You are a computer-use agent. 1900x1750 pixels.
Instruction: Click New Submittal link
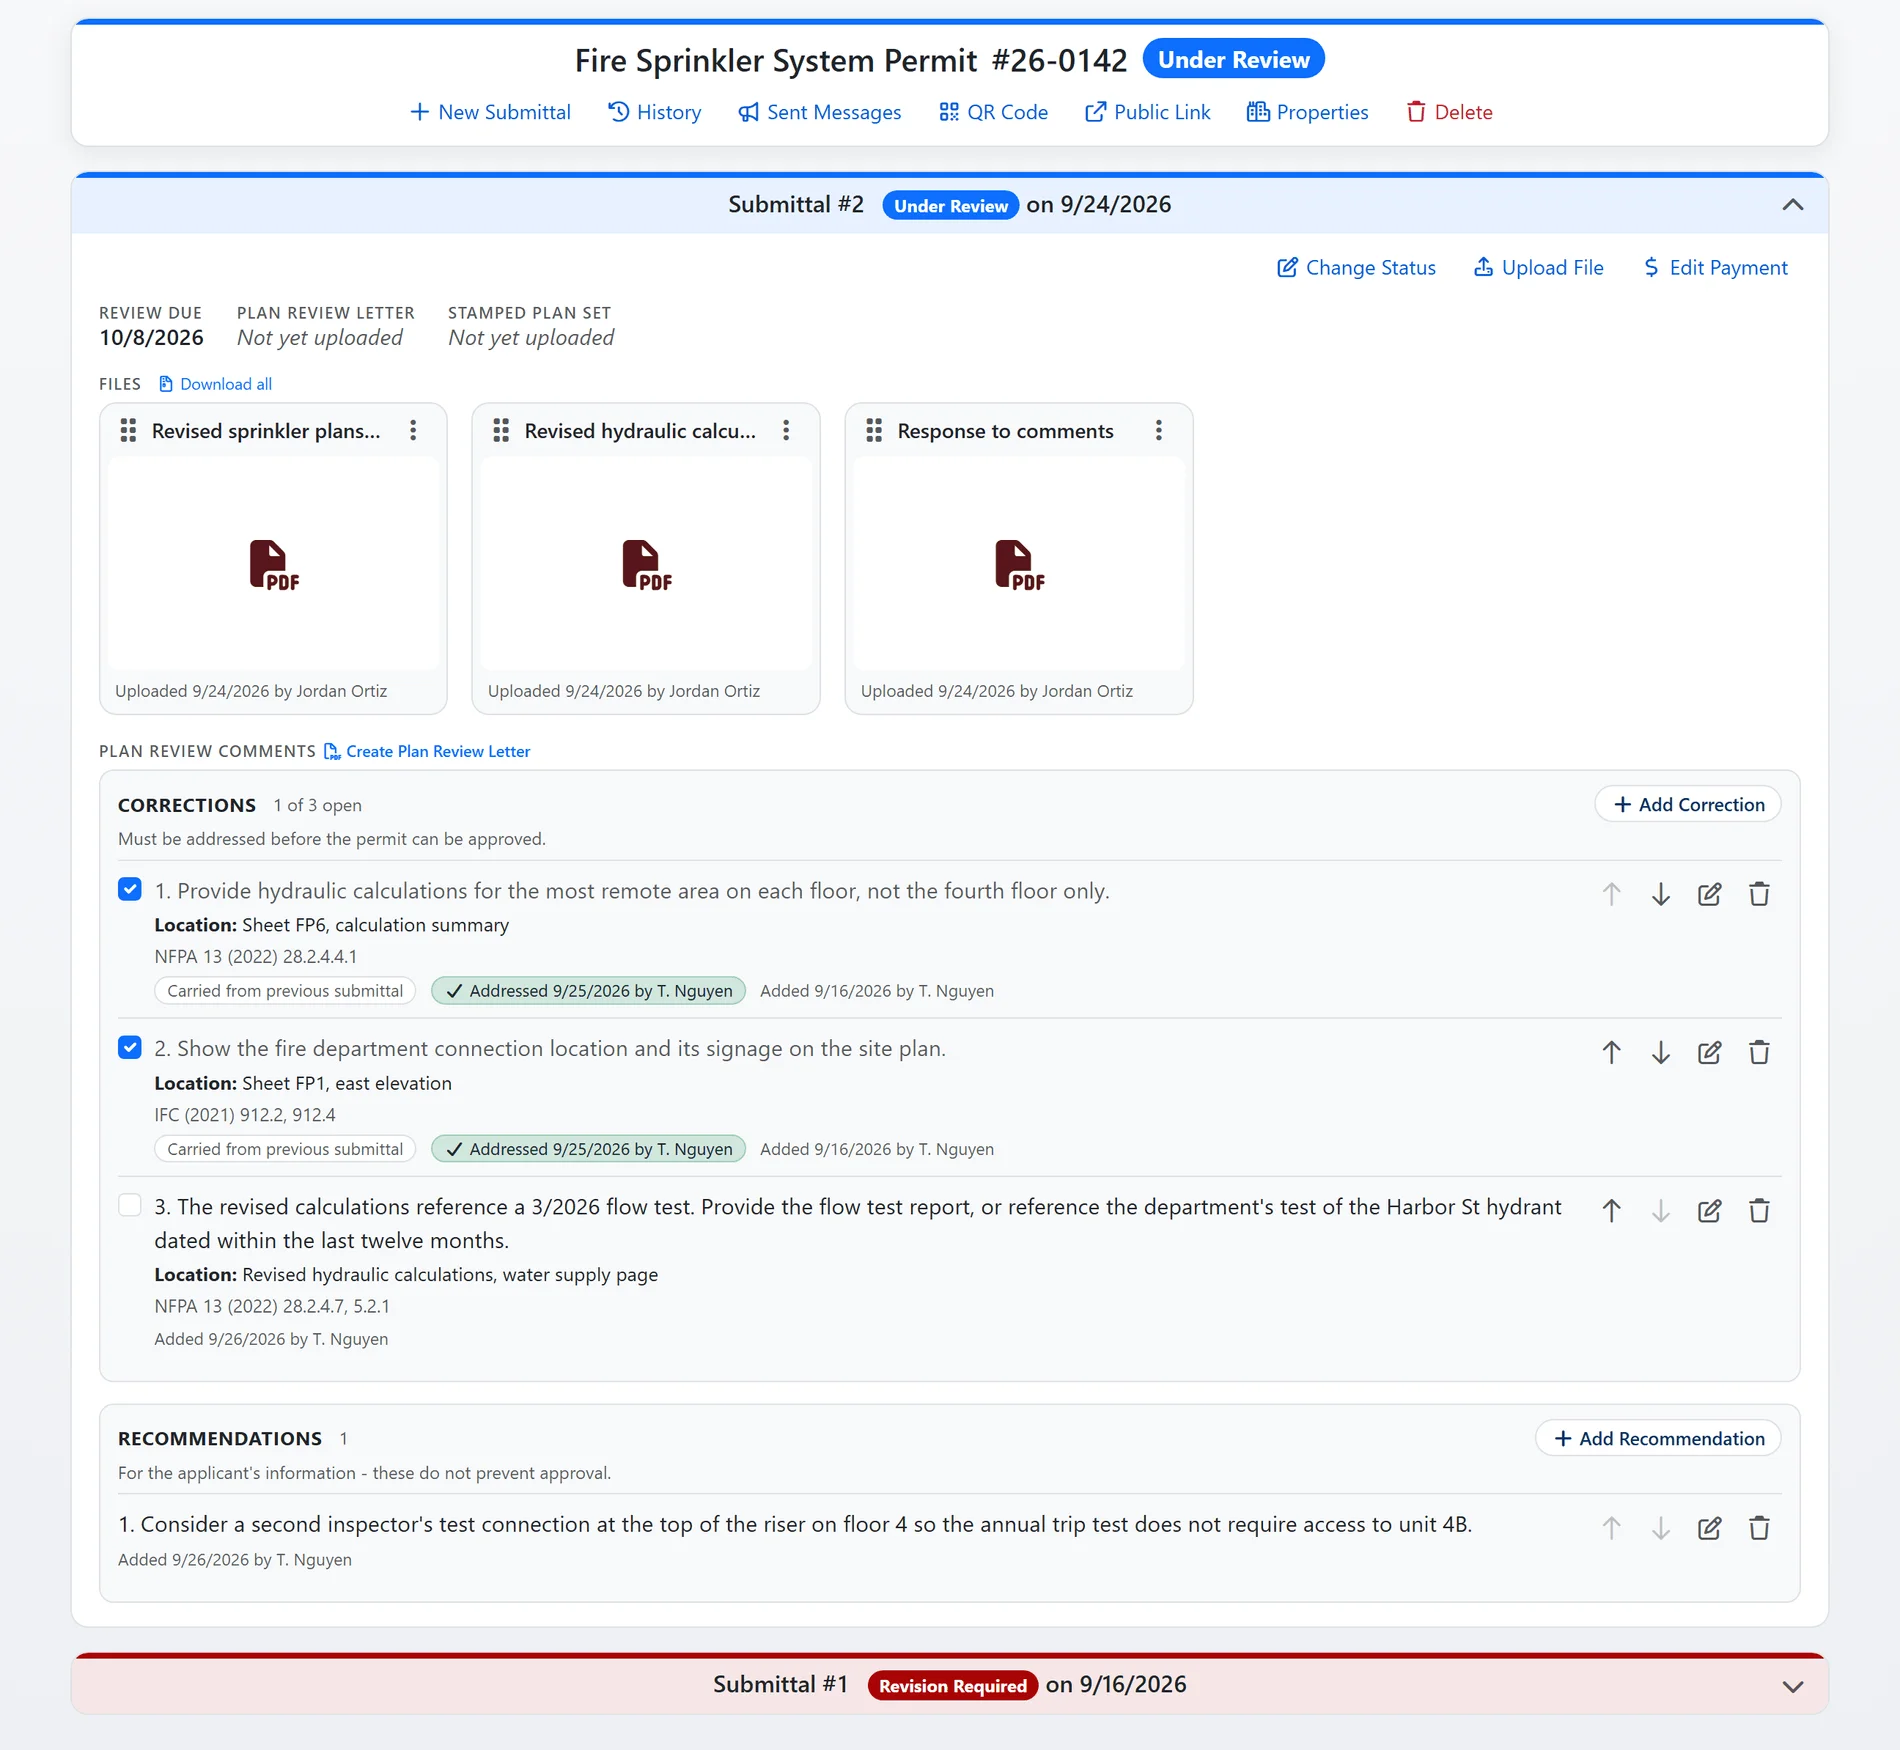[x=490, y=112]
